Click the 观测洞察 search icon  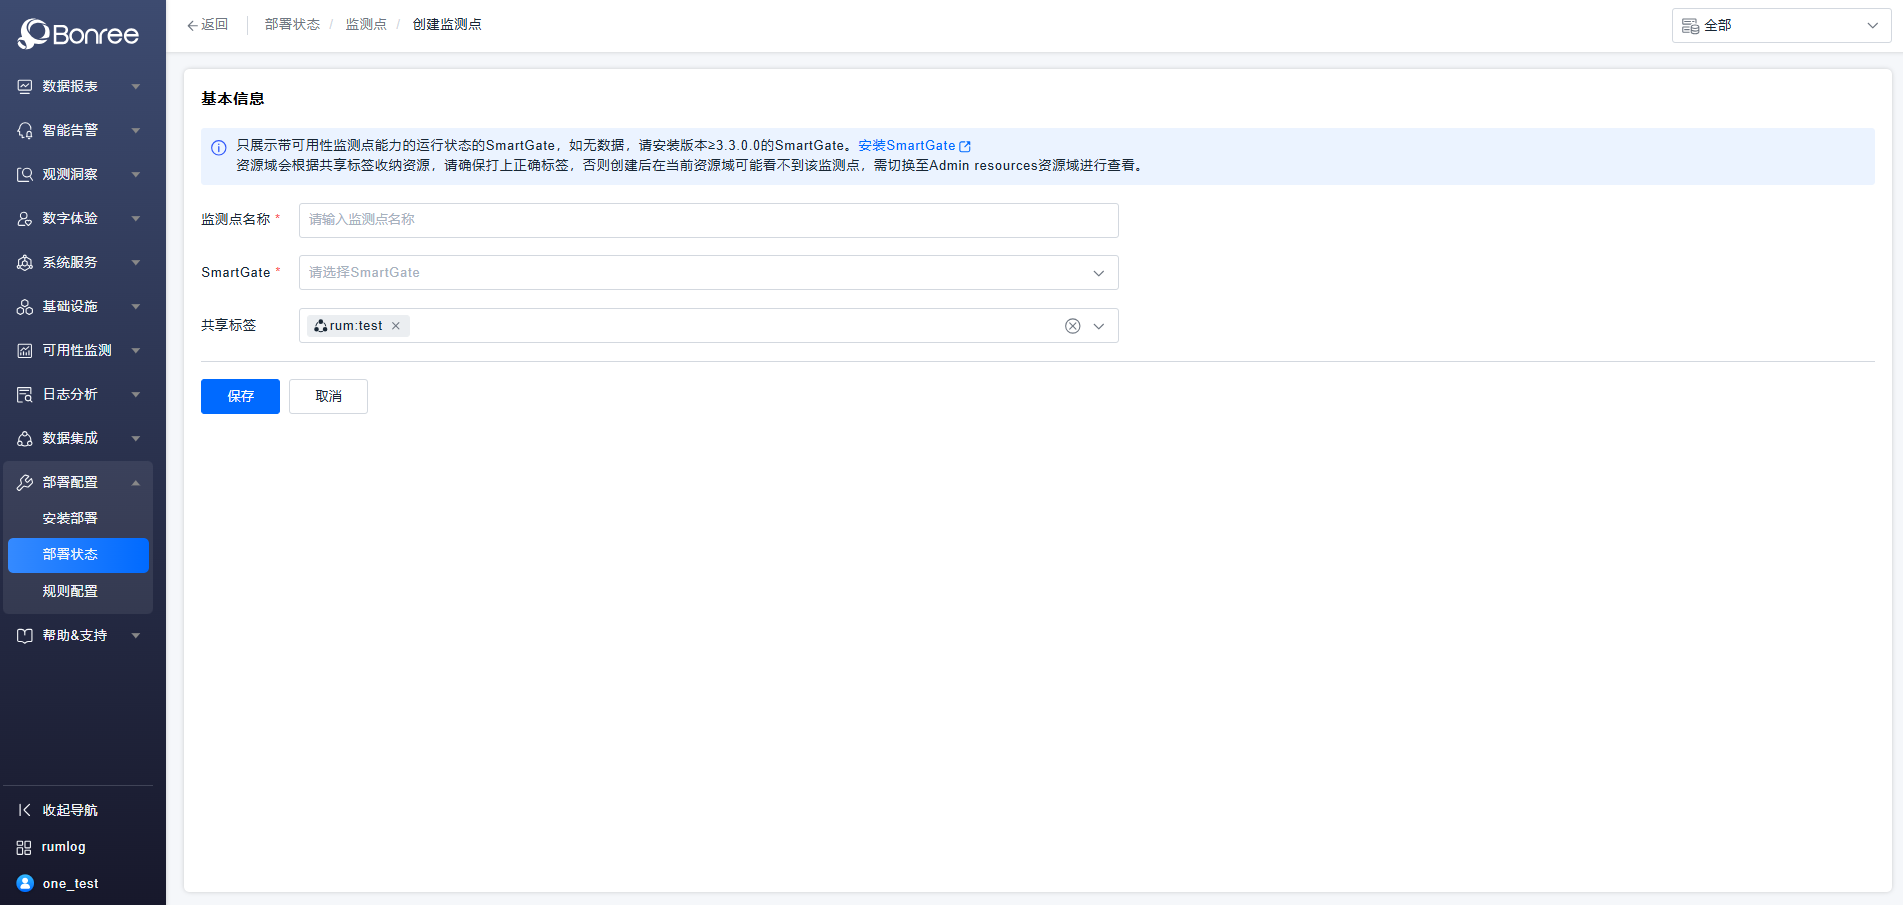(25, 175)
